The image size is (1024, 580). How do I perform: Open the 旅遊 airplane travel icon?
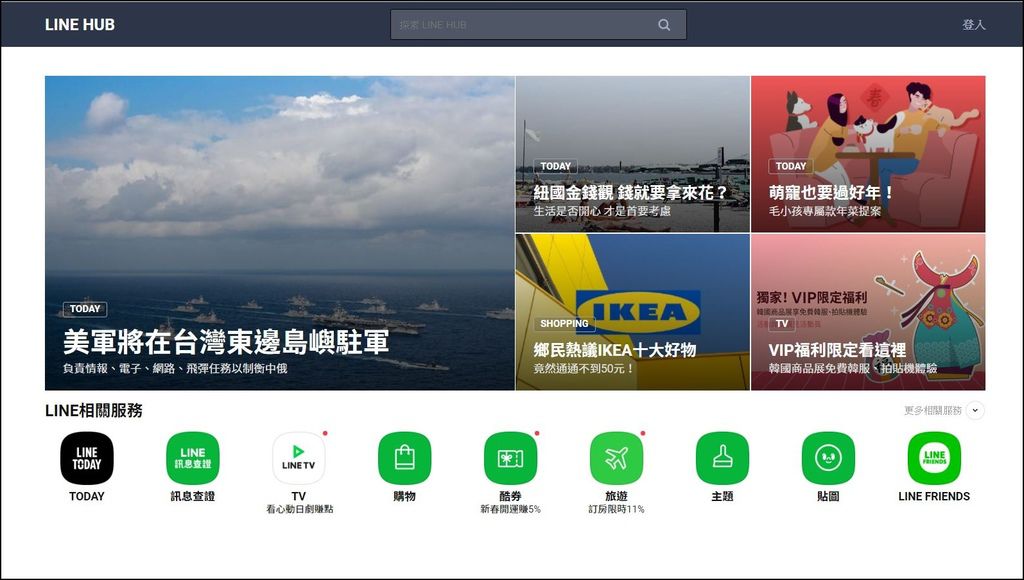[x=616, y=458]
